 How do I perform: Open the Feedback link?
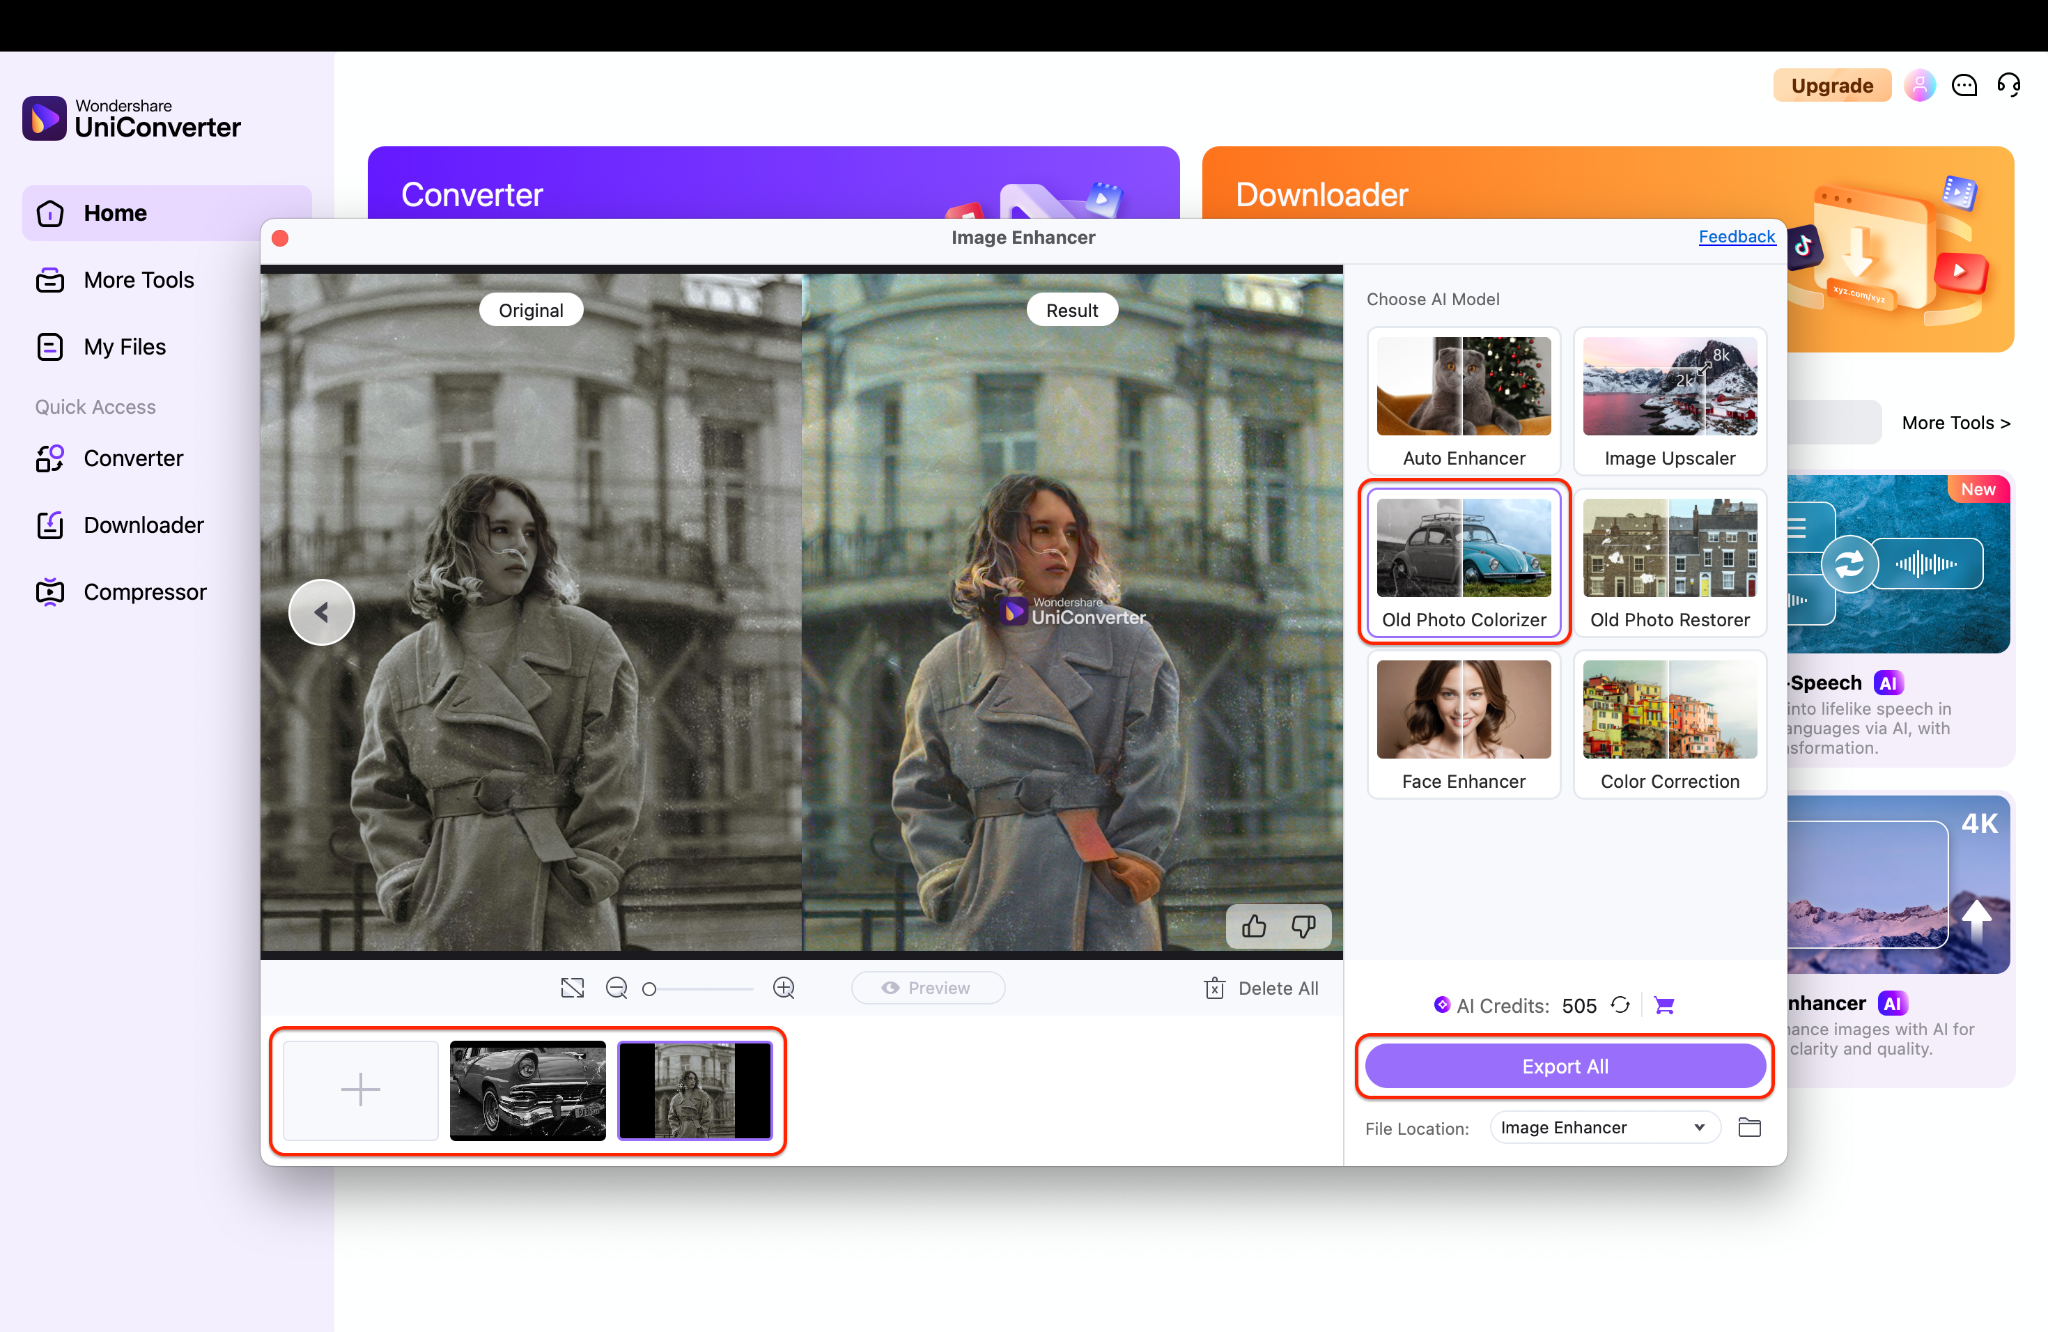pos(1736,237)
